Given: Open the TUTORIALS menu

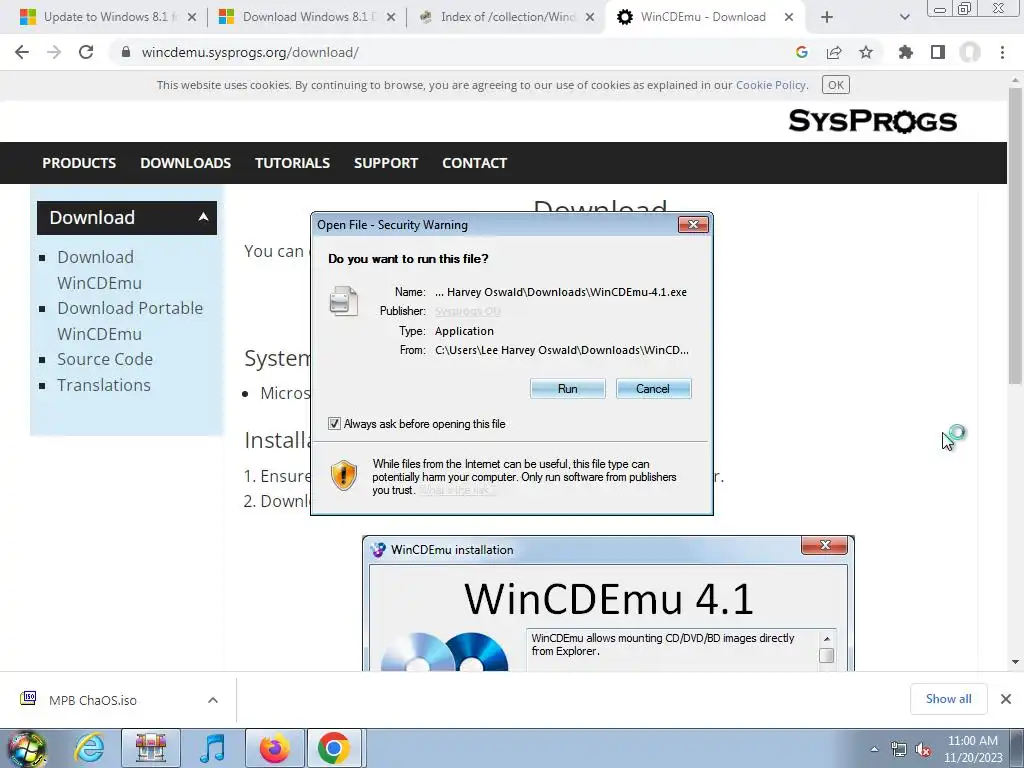Looking at the screenshot, I should [x=293, y=163].
